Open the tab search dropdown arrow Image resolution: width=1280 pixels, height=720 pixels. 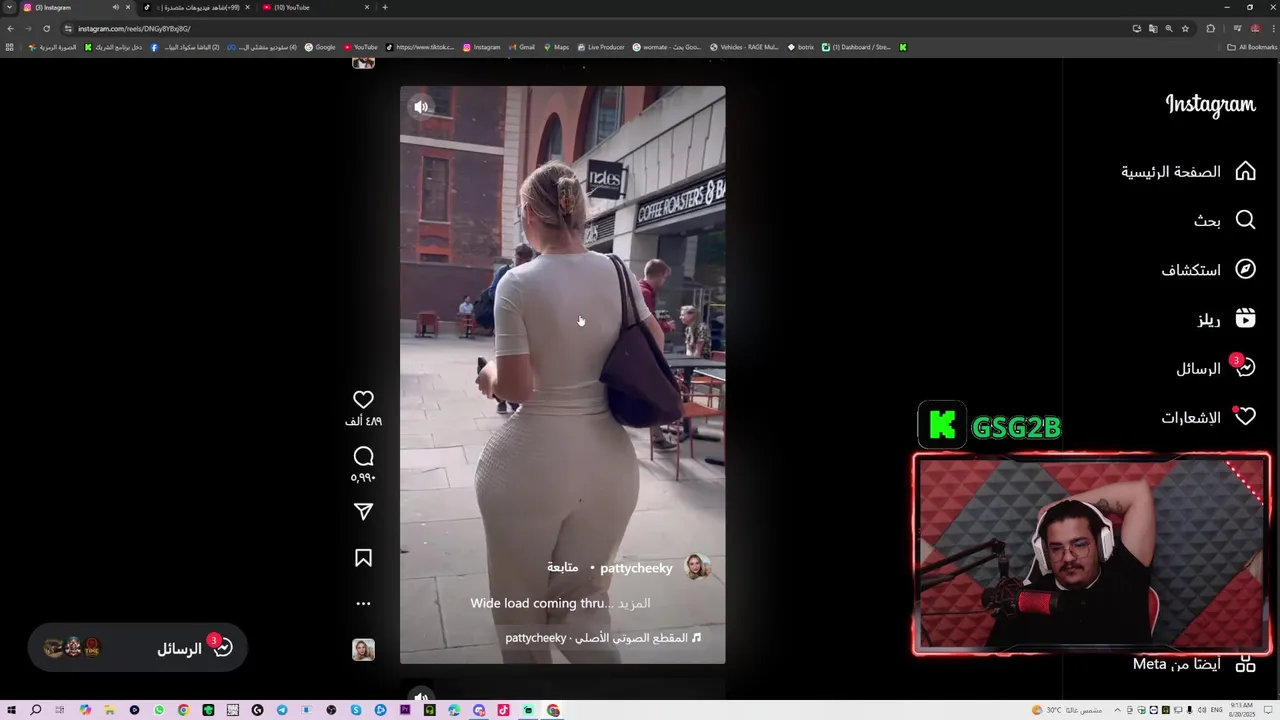pos(9,7)
